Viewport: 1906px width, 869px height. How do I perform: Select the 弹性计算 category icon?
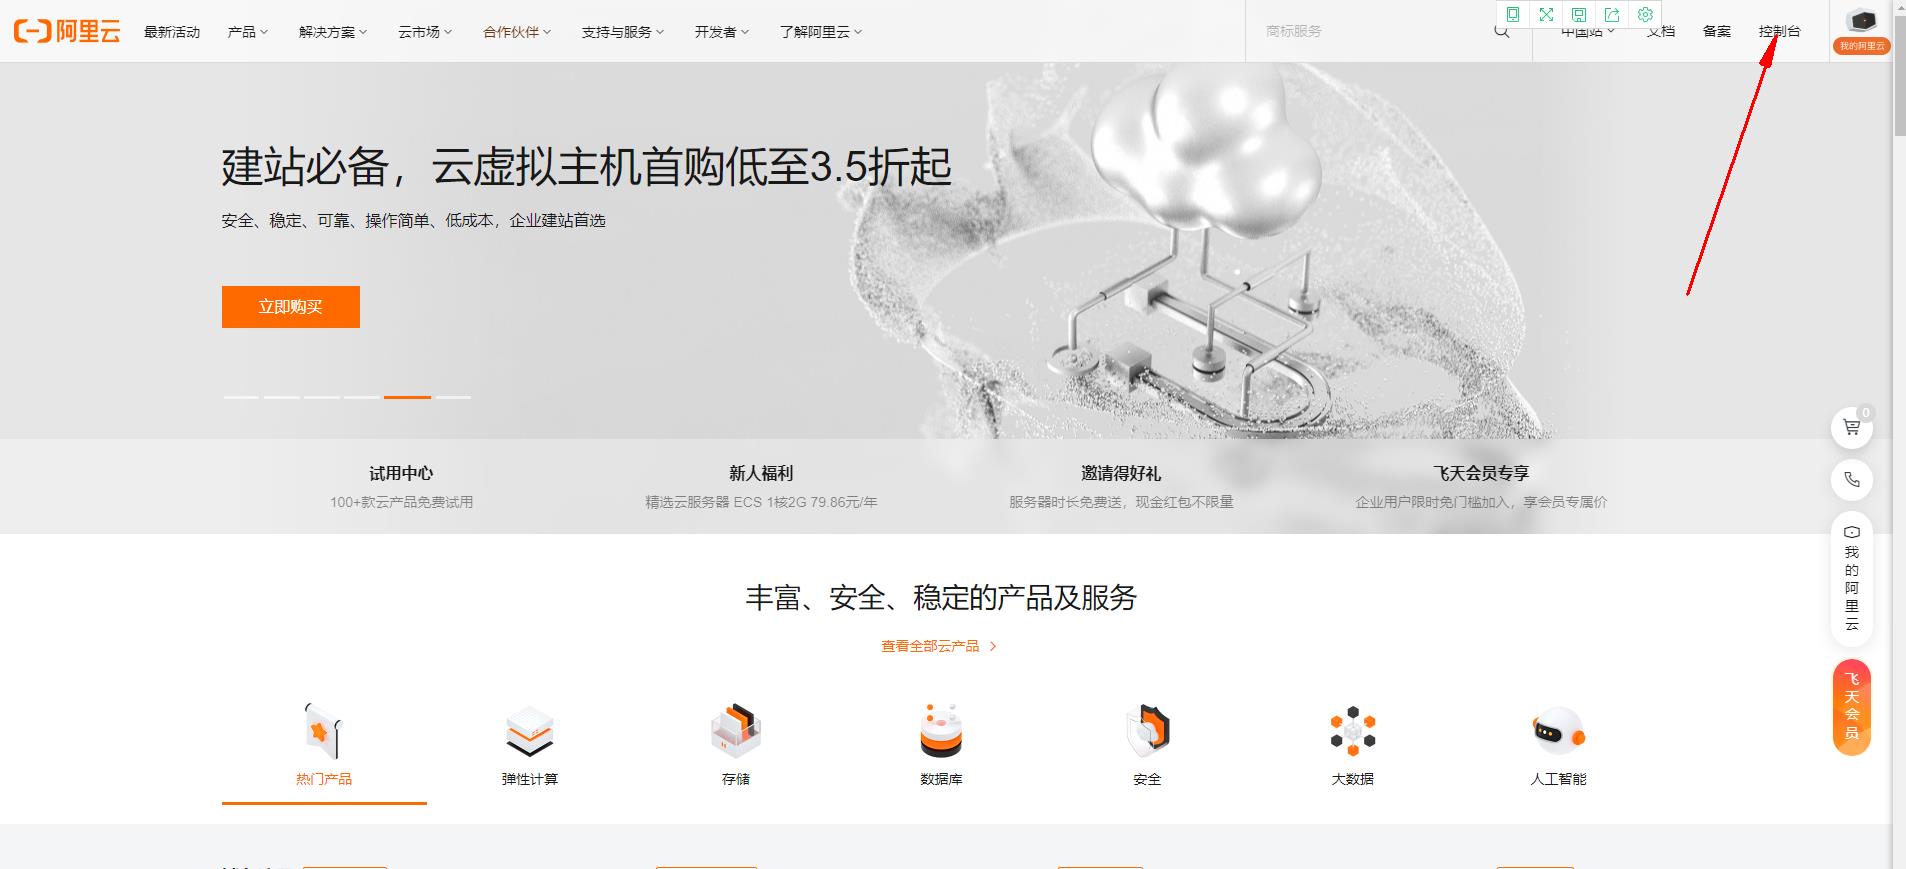[x=530, y=732]
